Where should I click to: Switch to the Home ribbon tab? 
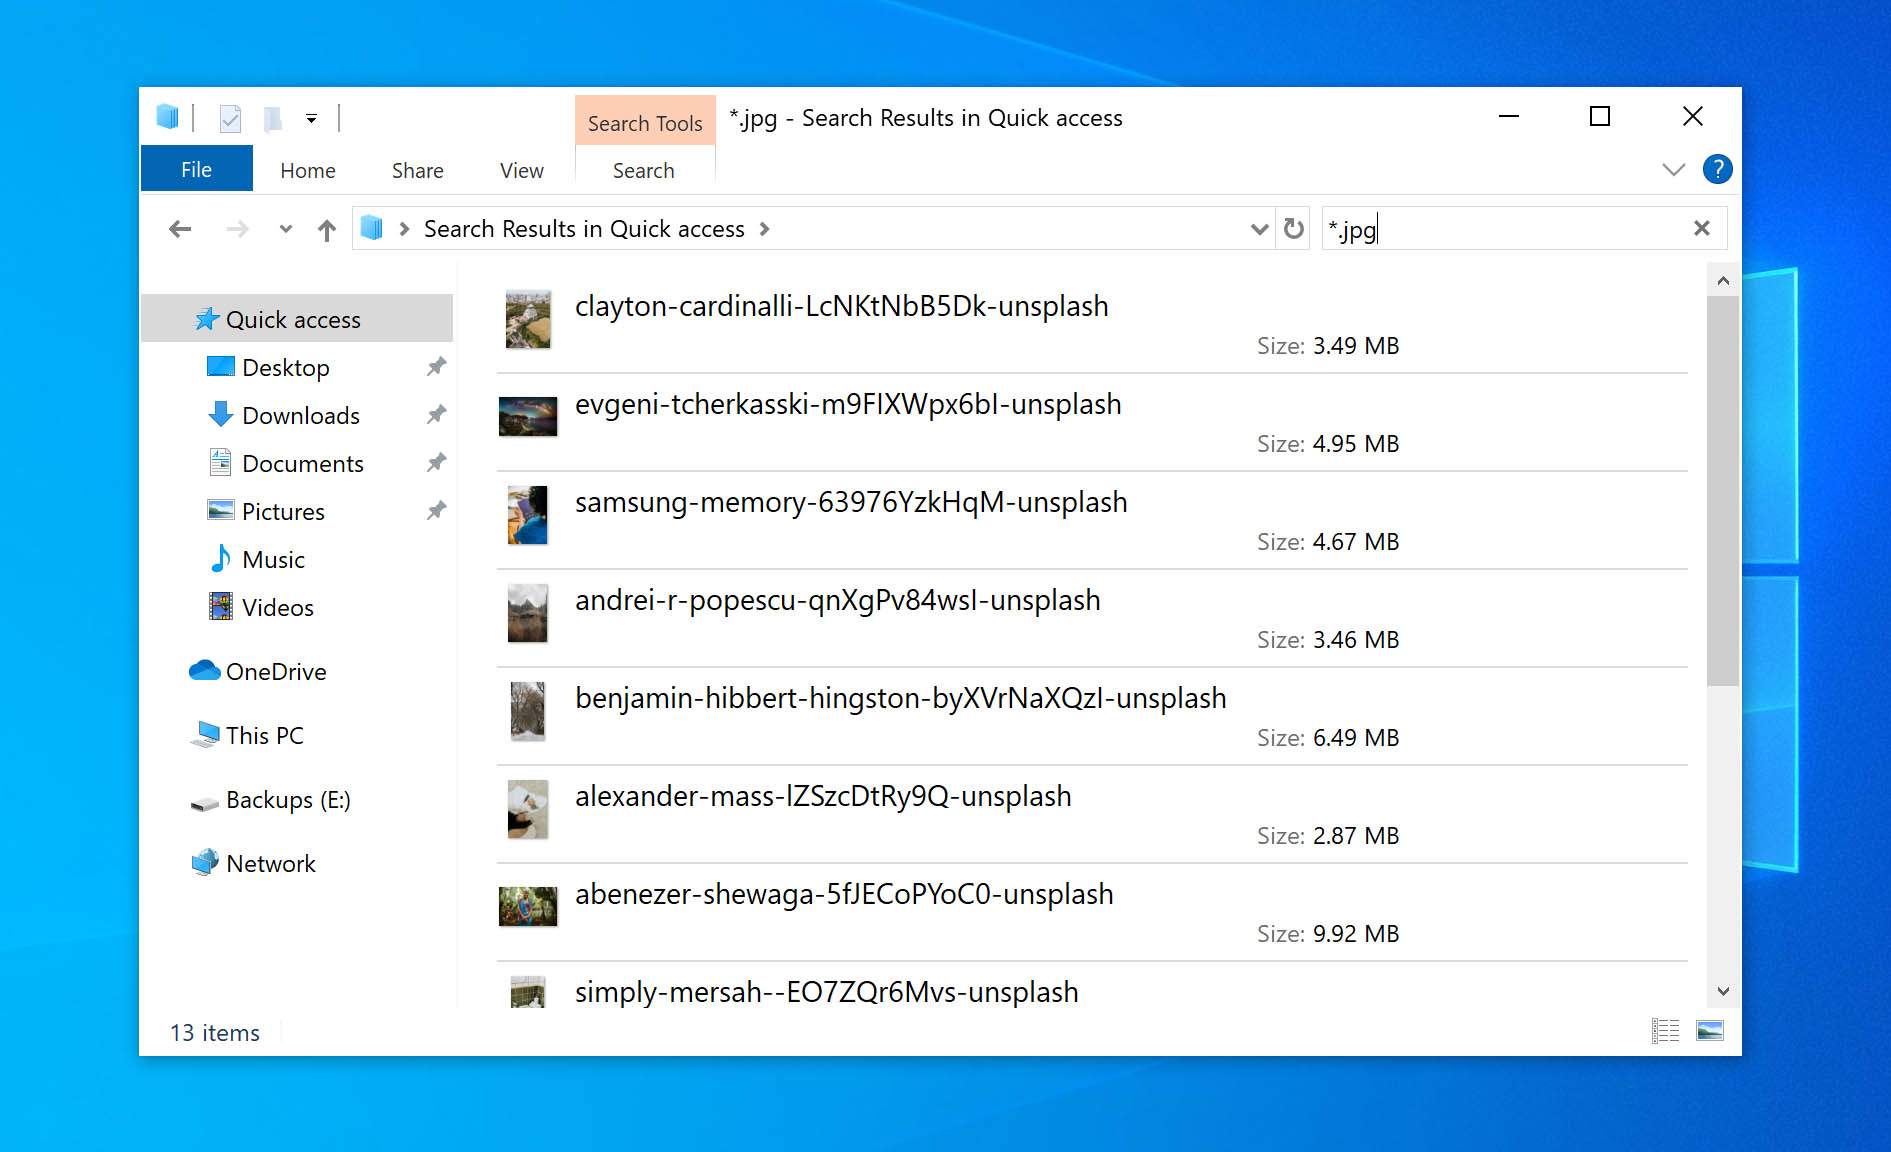(x=308, y=171)
